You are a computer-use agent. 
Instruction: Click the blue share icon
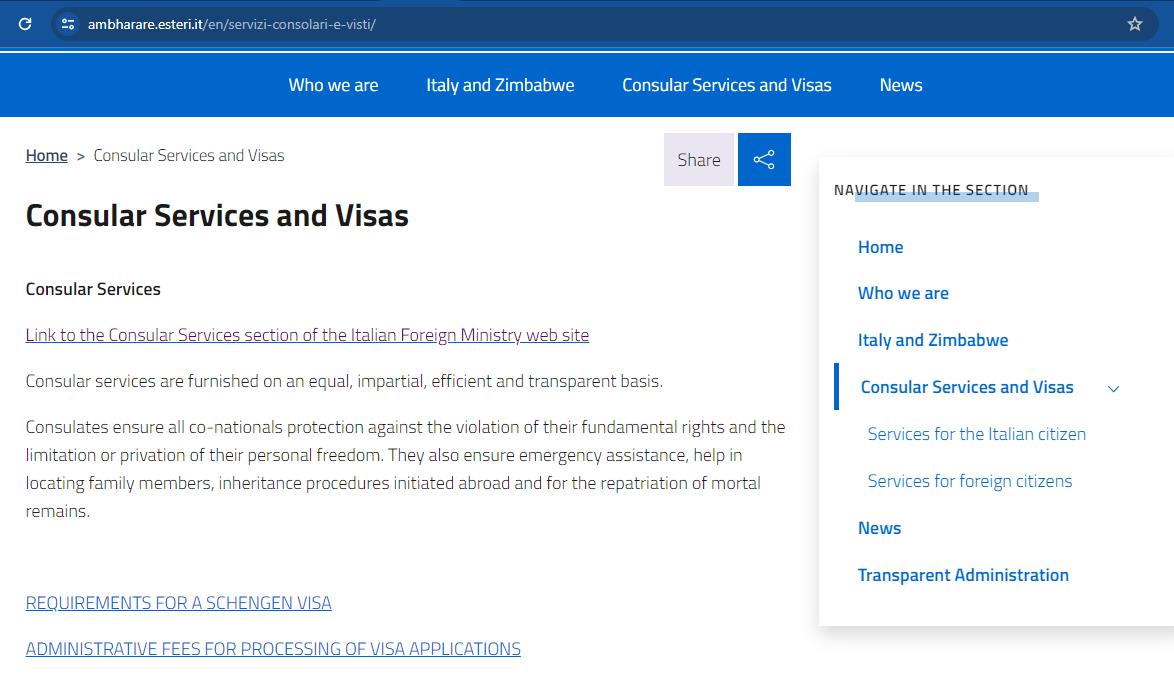pyautogui.click(x=764, y=158)
